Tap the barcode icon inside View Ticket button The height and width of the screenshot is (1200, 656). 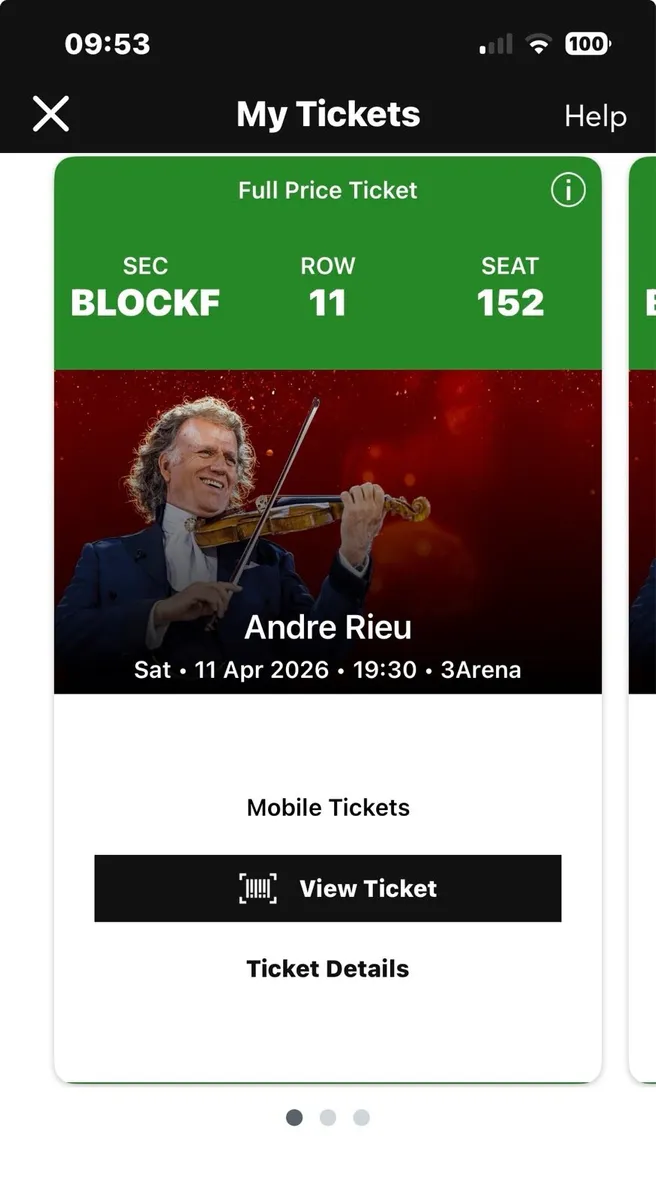click(258, 888)
